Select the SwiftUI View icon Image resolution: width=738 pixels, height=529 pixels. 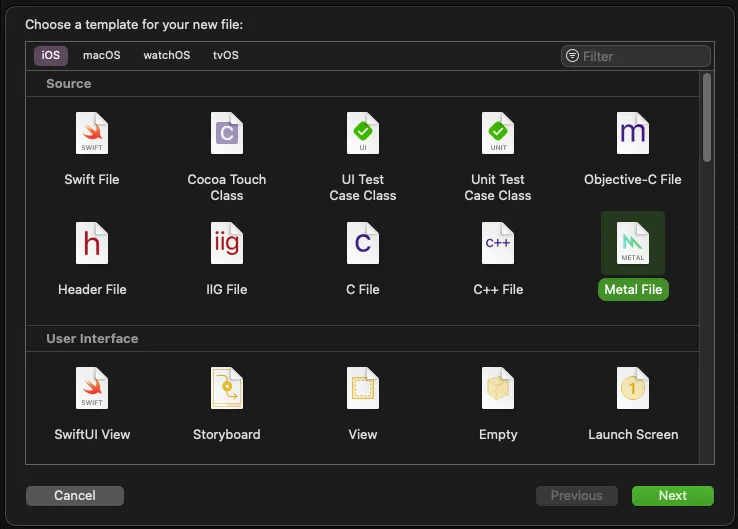pos(92,388)
